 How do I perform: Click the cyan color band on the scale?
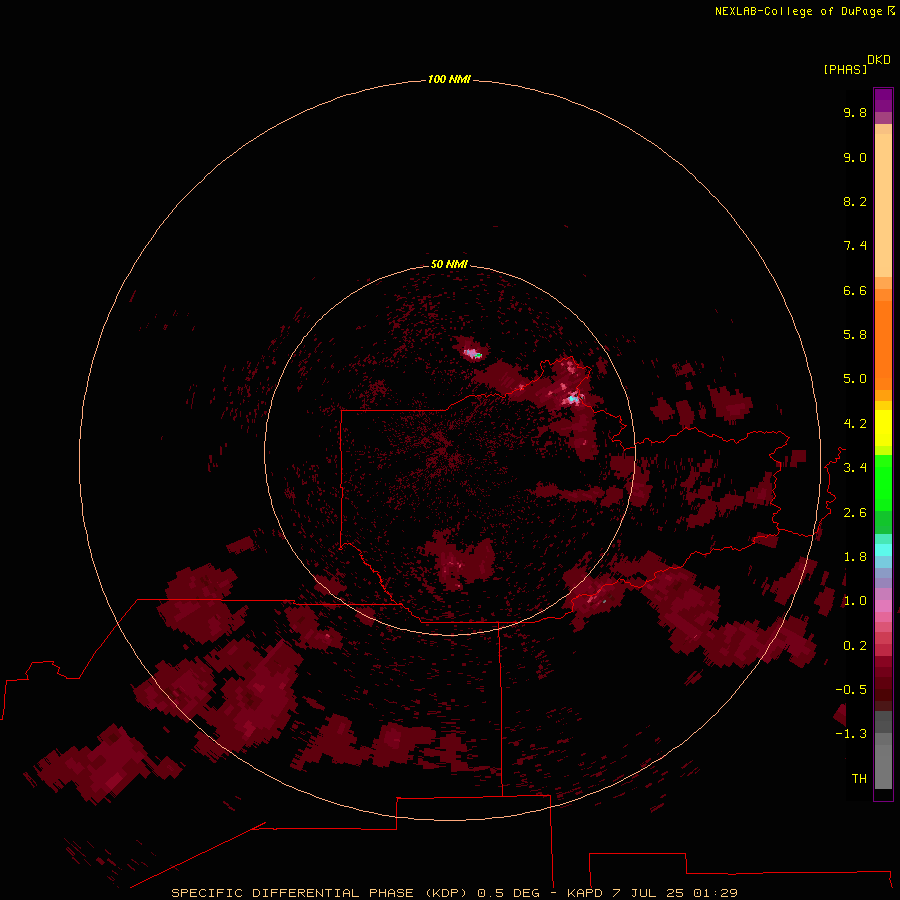pos(883,549)
